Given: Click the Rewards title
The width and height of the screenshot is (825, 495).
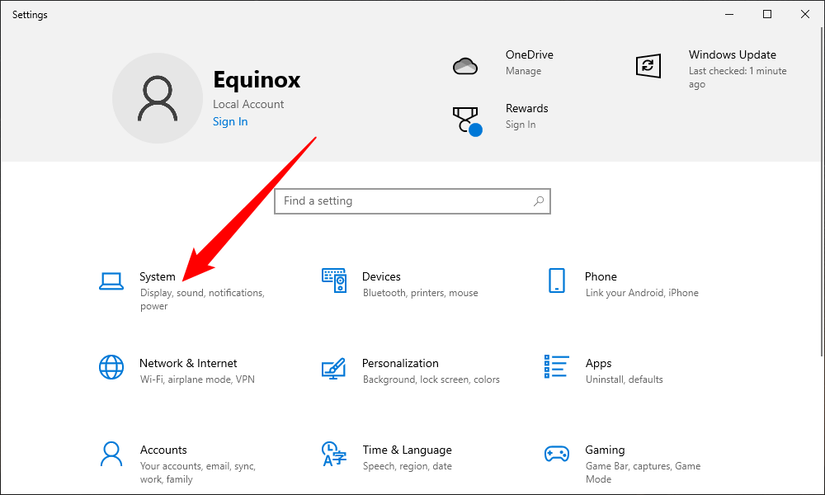Looking at the screenshot, I should click(x=527, y=108).
